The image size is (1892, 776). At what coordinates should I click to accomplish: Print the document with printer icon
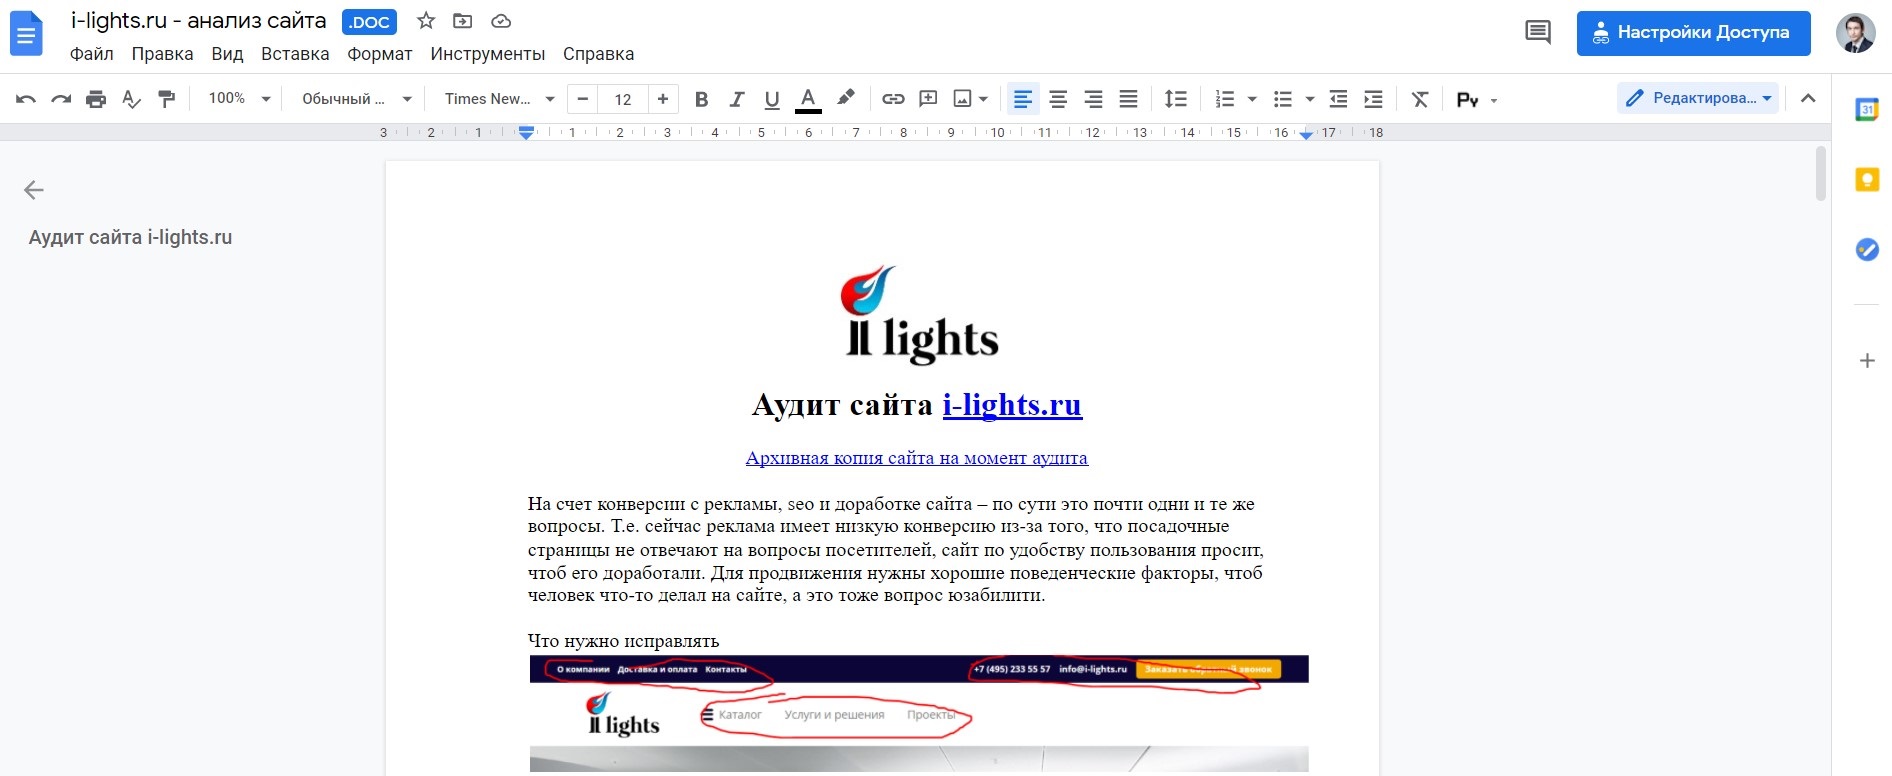(x=96, y=99)
